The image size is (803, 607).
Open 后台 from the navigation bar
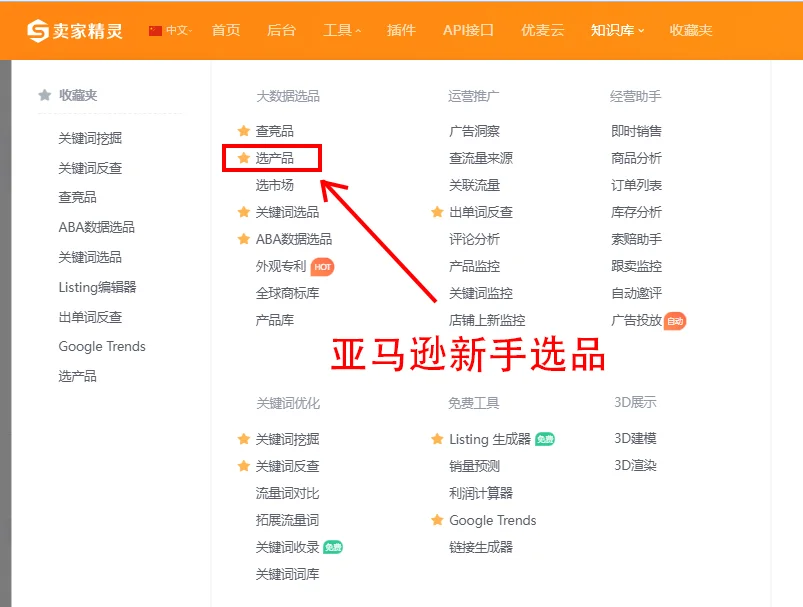[x=281, y=31]
